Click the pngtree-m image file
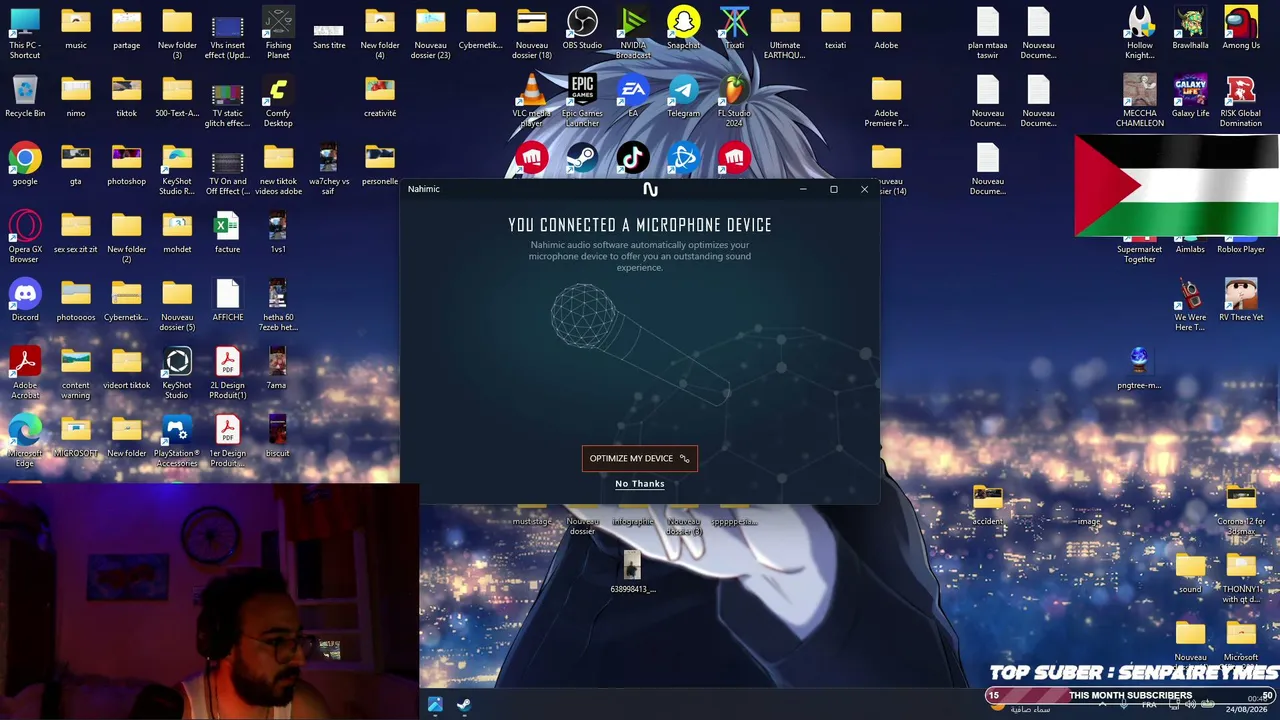Image resolution: width=1280 pixels, height=720 pixels. tap(1140, 368)
